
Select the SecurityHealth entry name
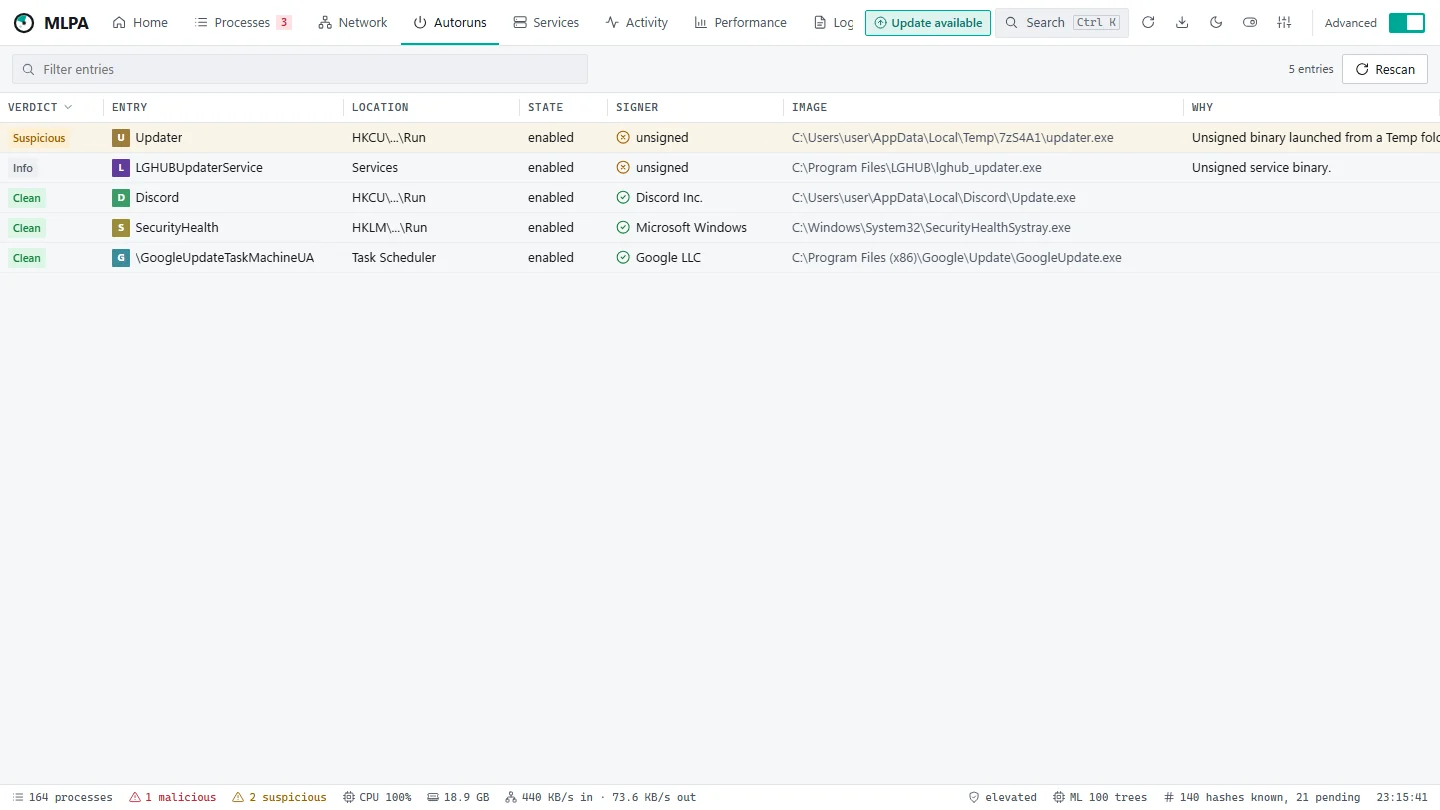point(177,228)
